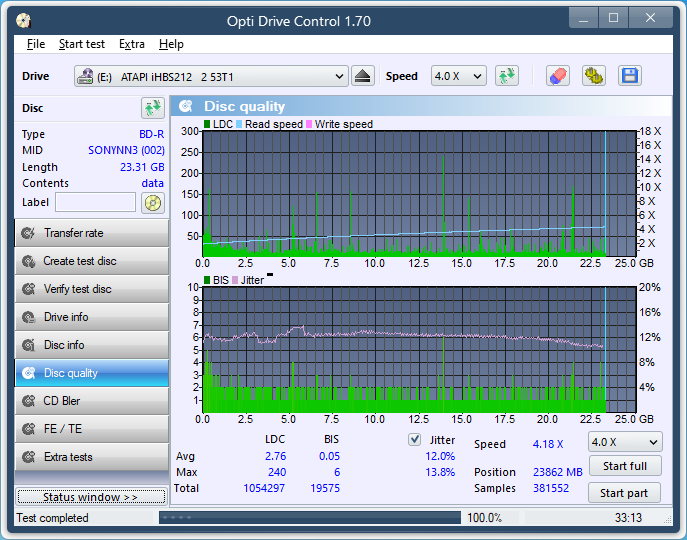Click the Status window button
Viewport: 687px width, 540px height.
(91, 497)
